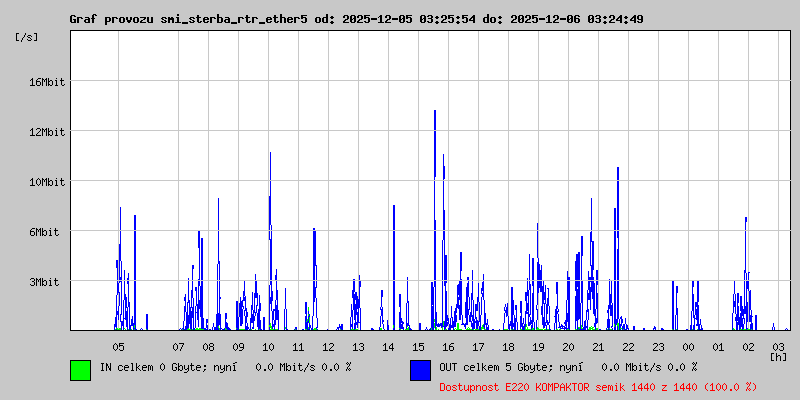Click the blue OUT legend color swatch
This screenshot has height=400, width=800.
(x=420, y=369)
